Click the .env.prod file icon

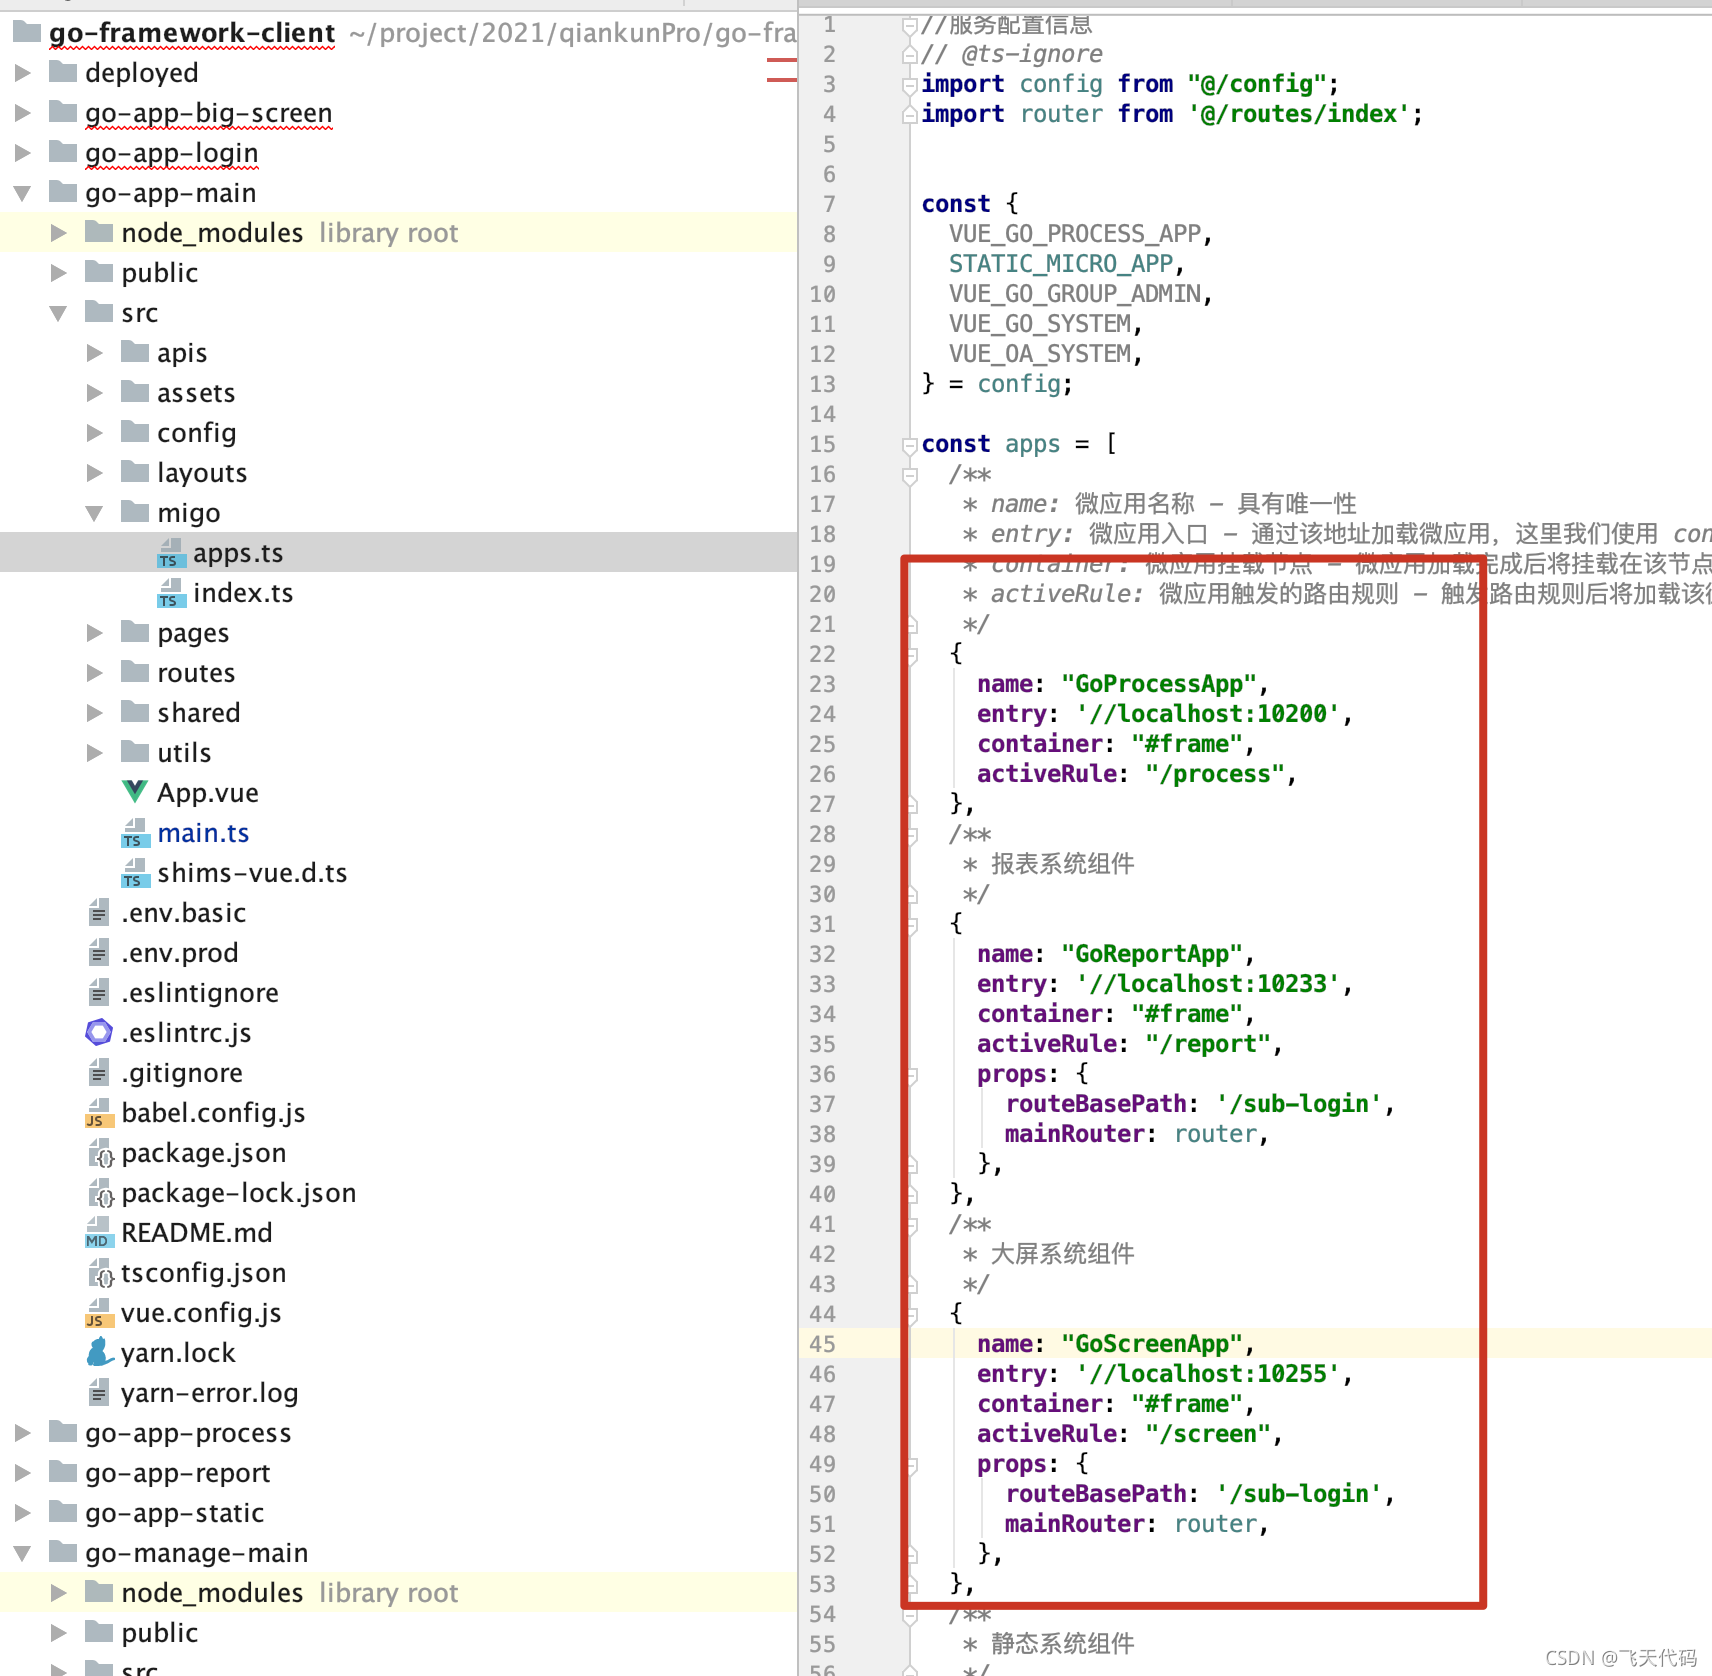(99, 952)
